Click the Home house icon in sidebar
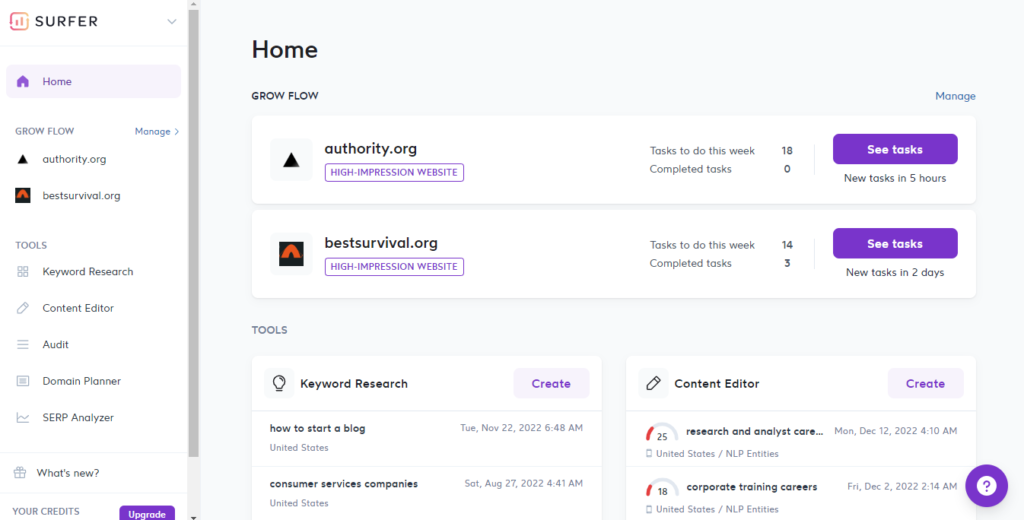The image size is (1024, 520). click(x=23, y=82)
